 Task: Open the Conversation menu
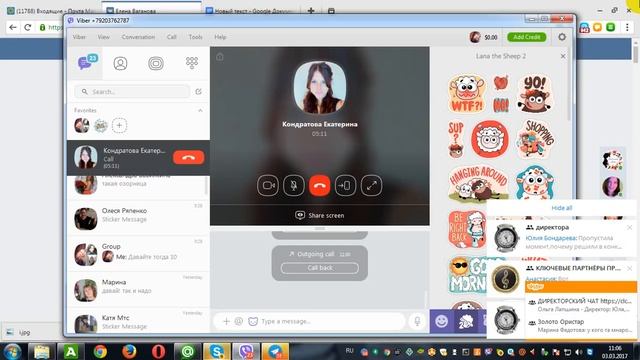[138, 37]
